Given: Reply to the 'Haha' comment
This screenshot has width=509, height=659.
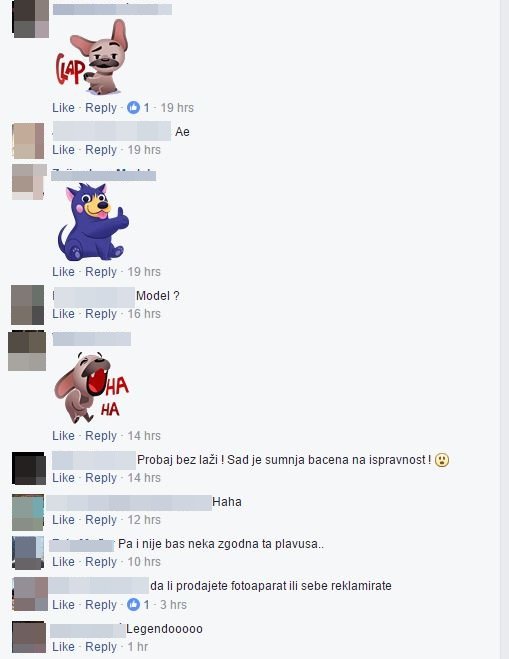Looking at the screenshot, I should tap(101, 519).
